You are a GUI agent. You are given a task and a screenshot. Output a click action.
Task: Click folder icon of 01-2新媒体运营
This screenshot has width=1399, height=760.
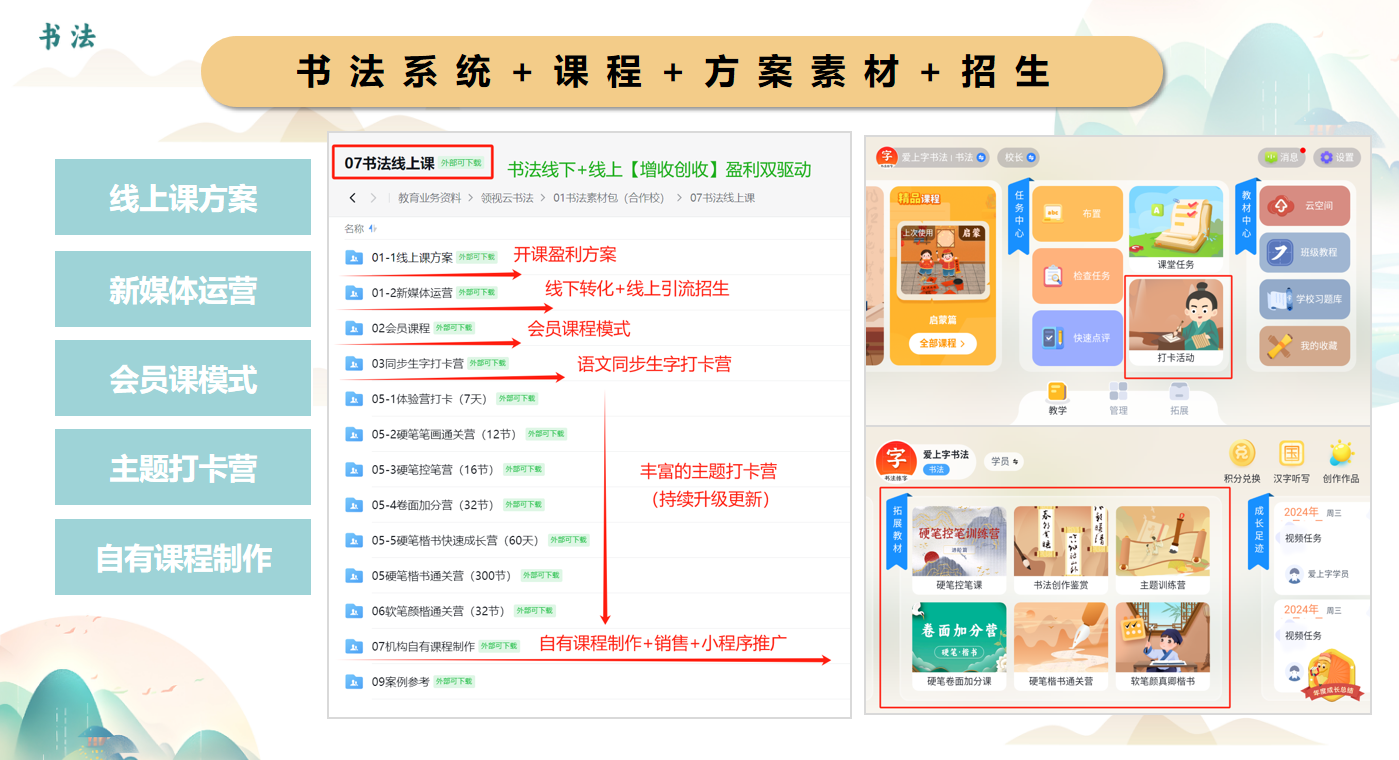pyautogui.click(x=354, y=293)
